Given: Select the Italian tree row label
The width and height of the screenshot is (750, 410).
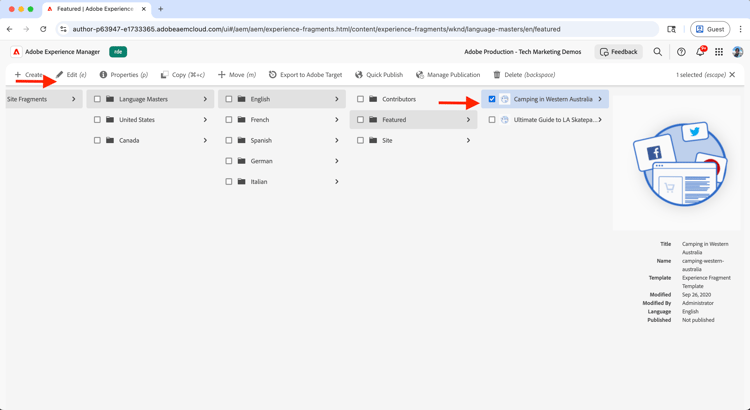Looking at the screenshot, I should pos(259,181).
